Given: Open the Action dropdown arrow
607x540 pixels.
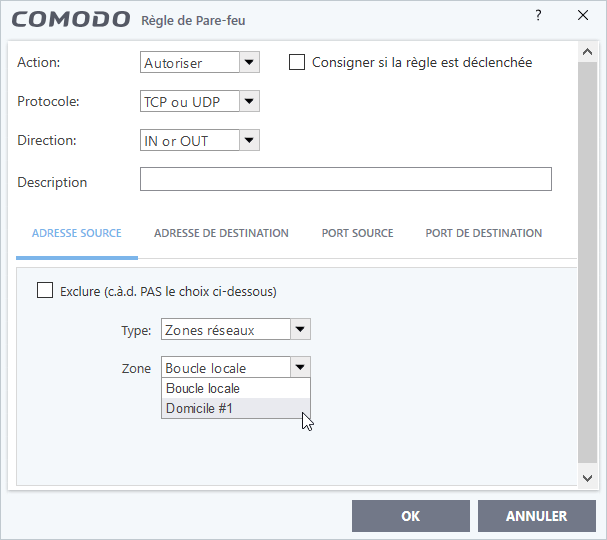Looking at the screenshot, I should coord(249,62).
